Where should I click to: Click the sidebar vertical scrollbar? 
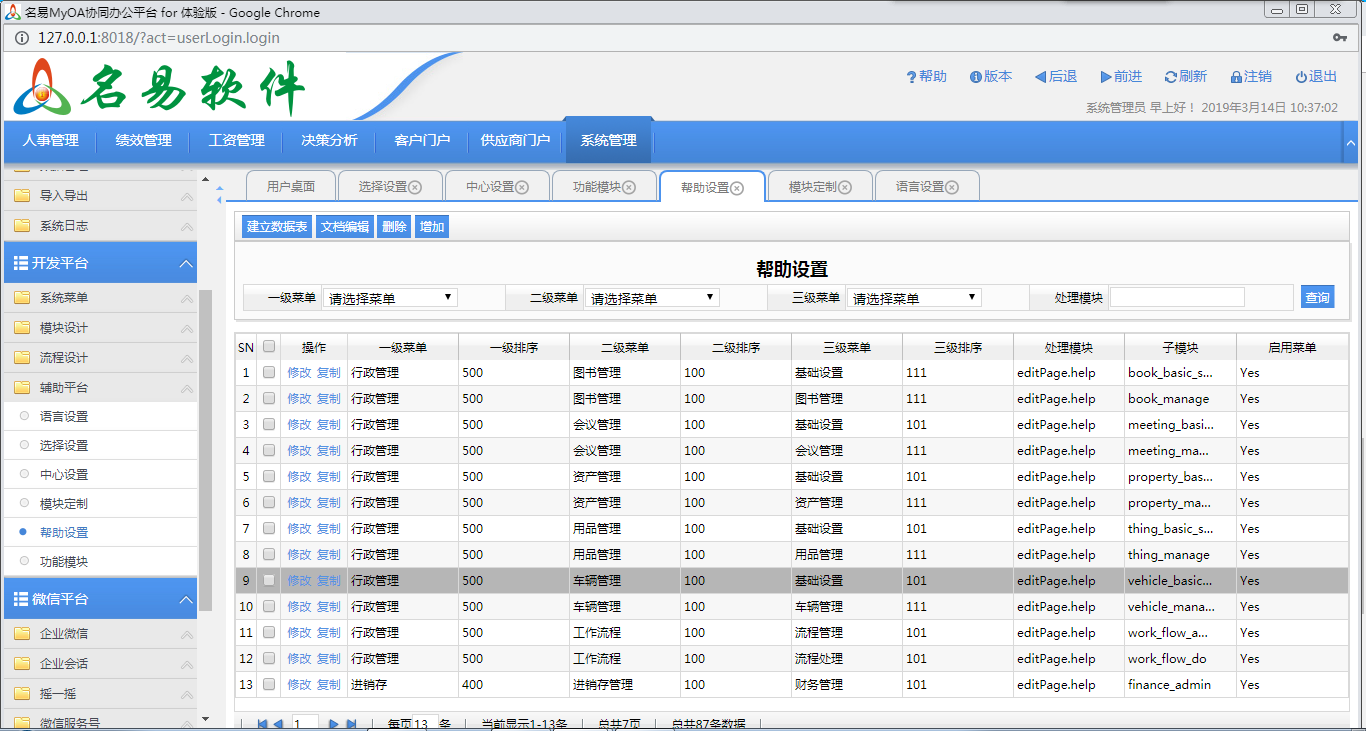[206, 450]
